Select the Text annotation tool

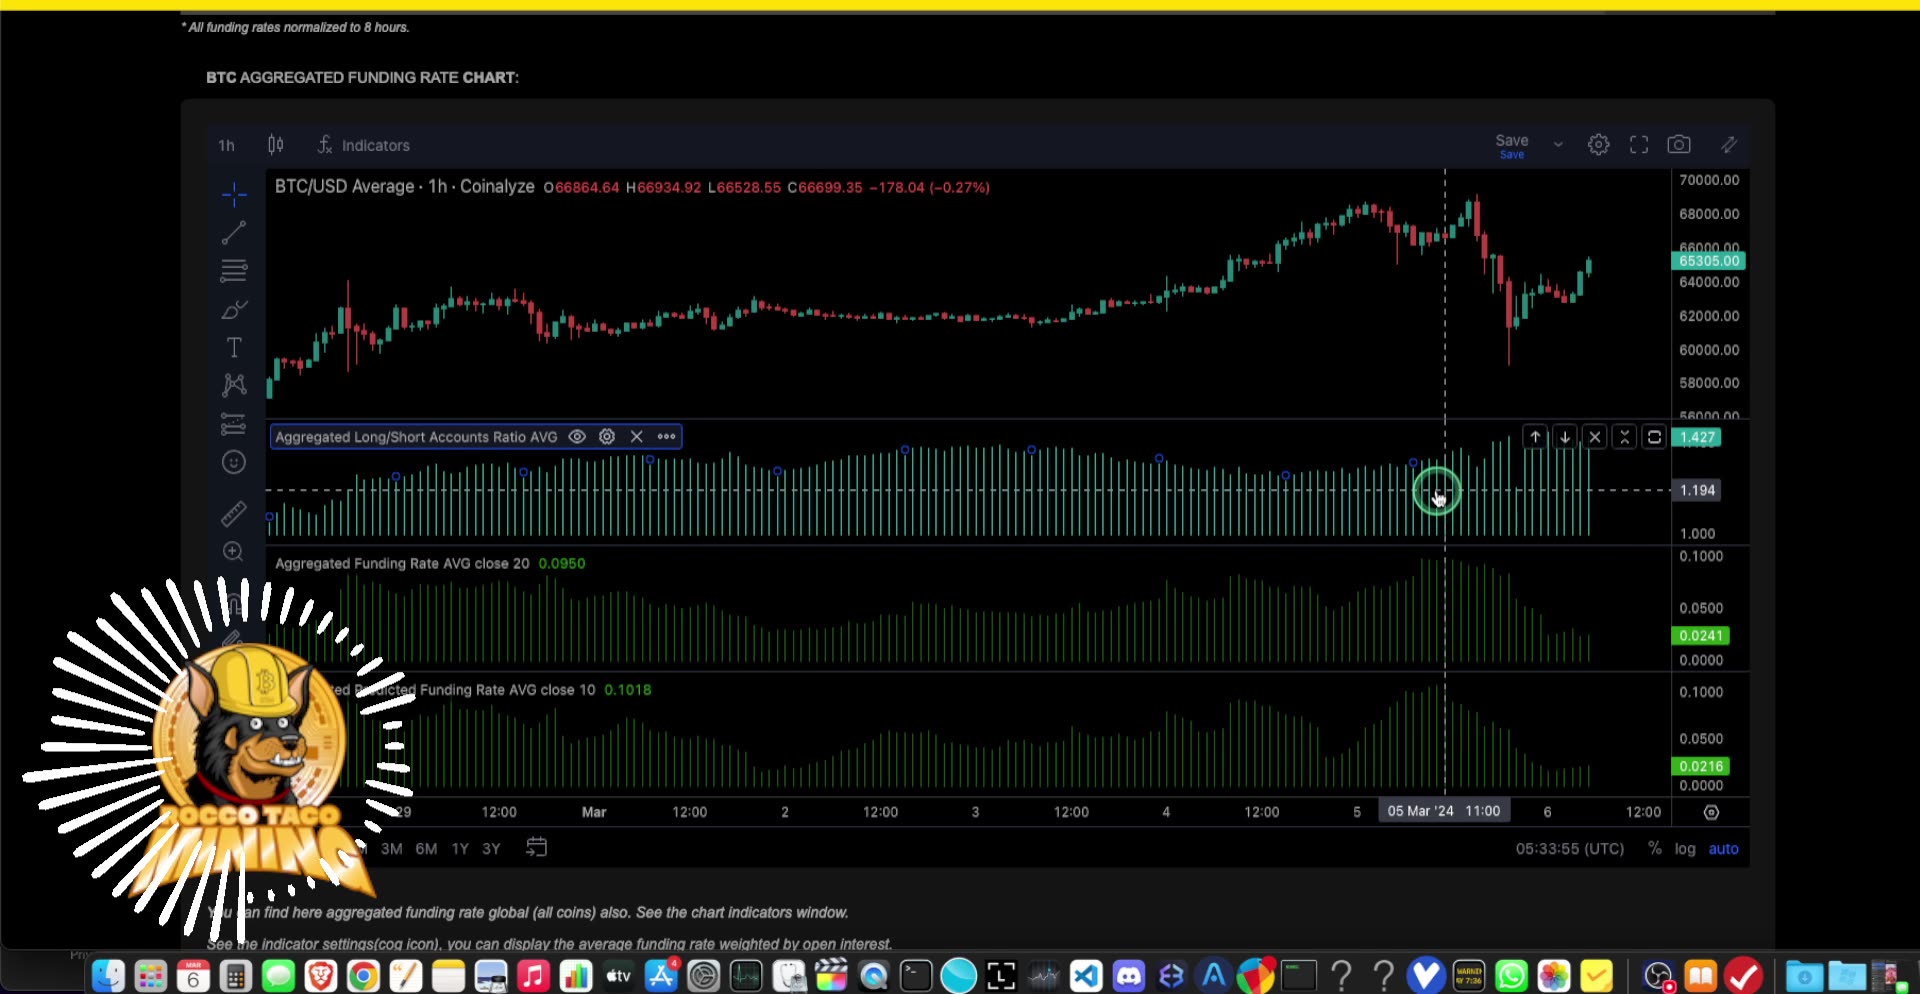click(233, 347)
